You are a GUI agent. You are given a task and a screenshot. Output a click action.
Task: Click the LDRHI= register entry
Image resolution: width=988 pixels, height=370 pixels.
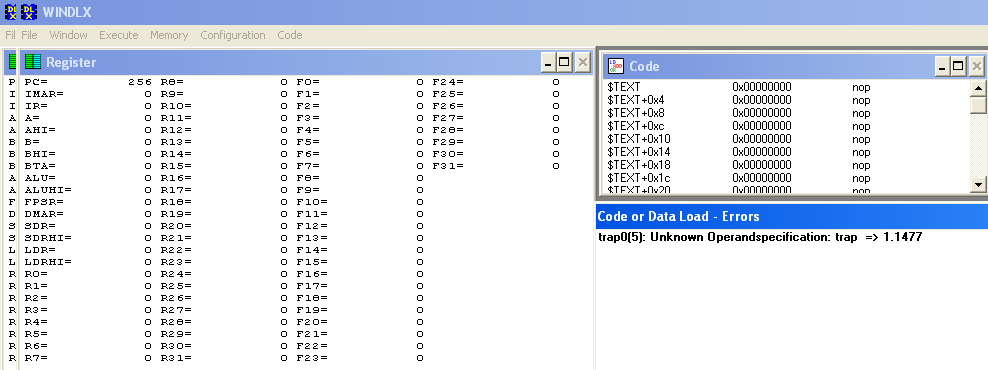click(88, 262)
